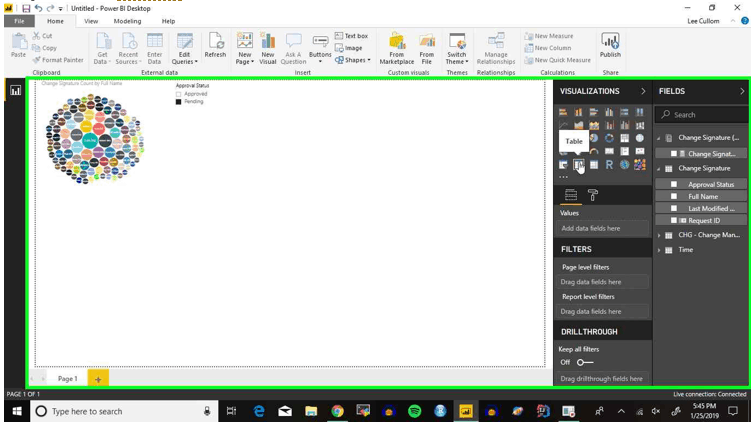Image resolution: width=753 pixels, height=423 pixels.
Task: Open the Shapes dropdown
Action: coord(352,60)
